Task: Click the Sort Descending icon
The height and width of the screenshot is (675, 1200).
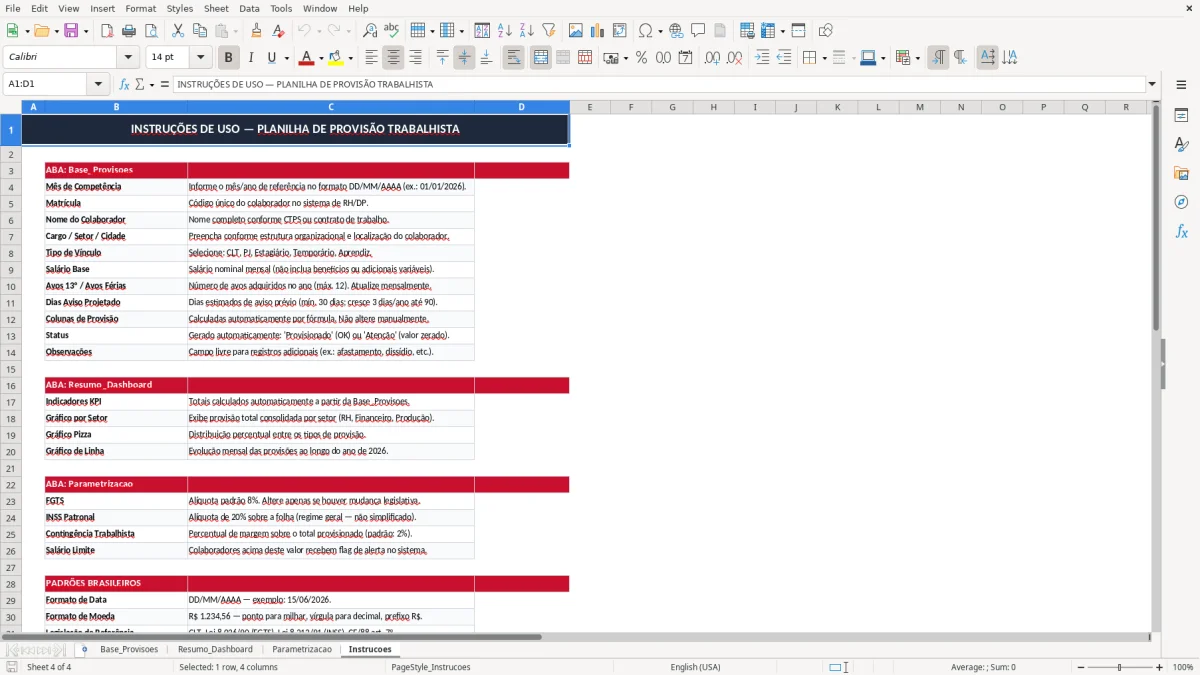Action: point(526,31)
